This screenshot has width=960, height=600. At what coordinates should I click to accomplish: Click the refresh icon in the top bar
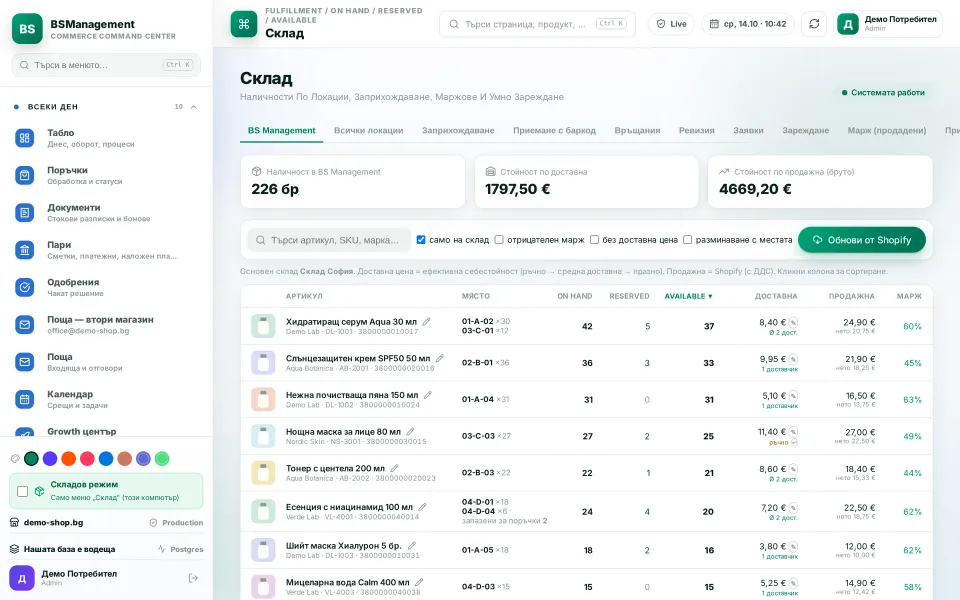814,24
